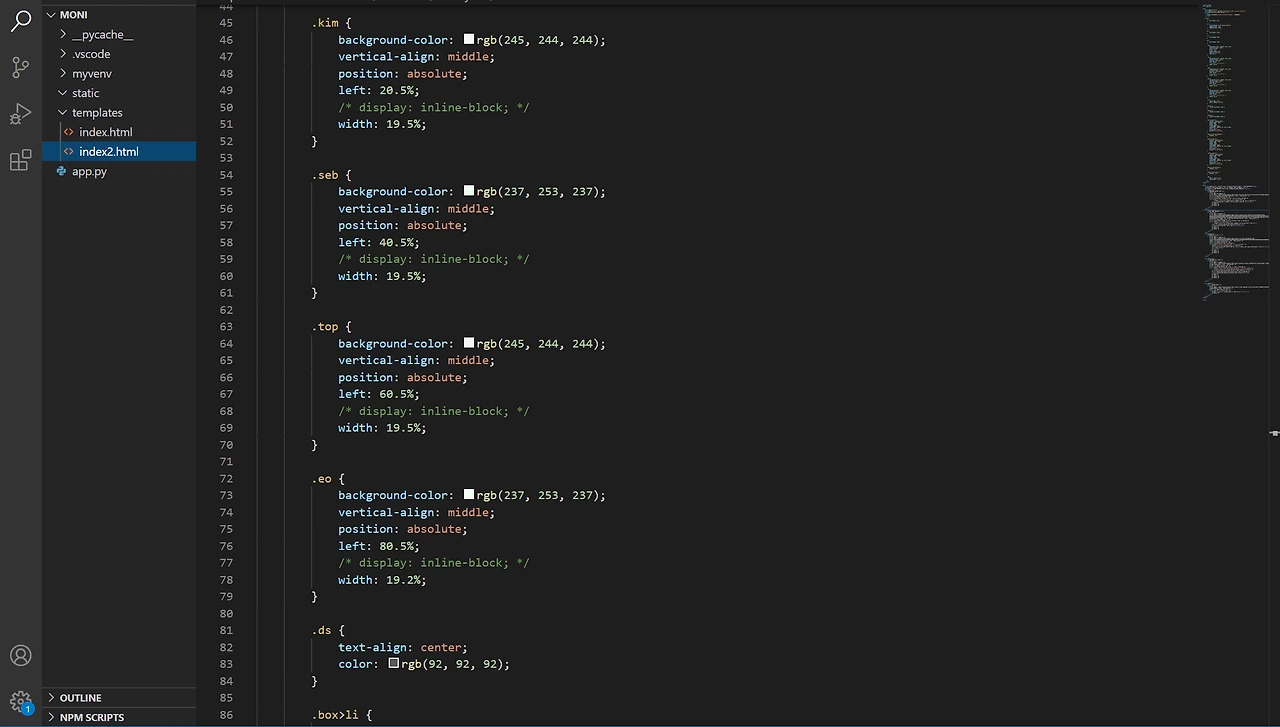Open the .top background-color swatch
The image size is (1280, 727).
(x=469, y=342)
